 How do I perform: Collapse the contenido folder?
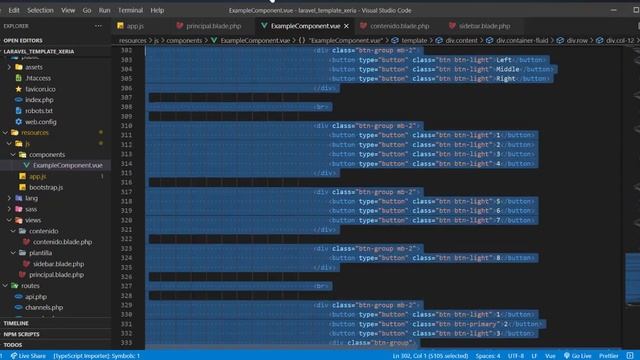(x=43, y=231)
